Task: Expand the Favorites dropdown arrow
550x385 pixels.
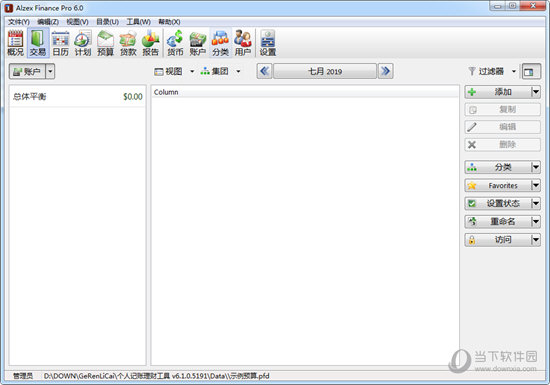Action: click(536, 185)
